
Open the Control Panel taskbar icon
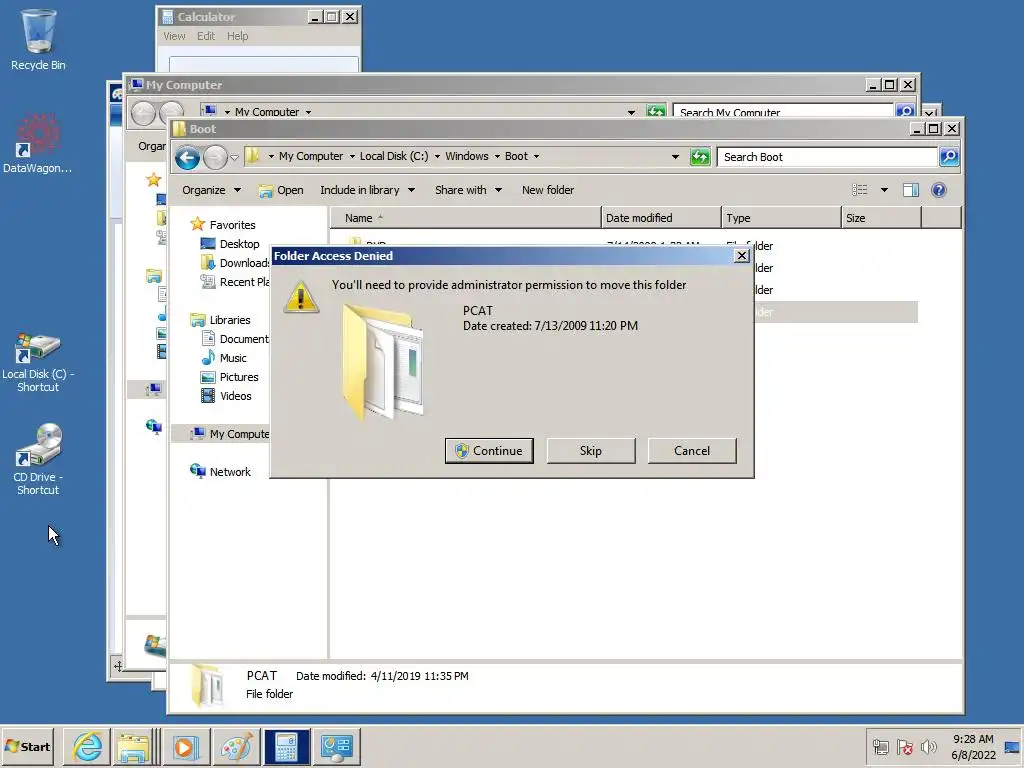[x=337, y=746]
